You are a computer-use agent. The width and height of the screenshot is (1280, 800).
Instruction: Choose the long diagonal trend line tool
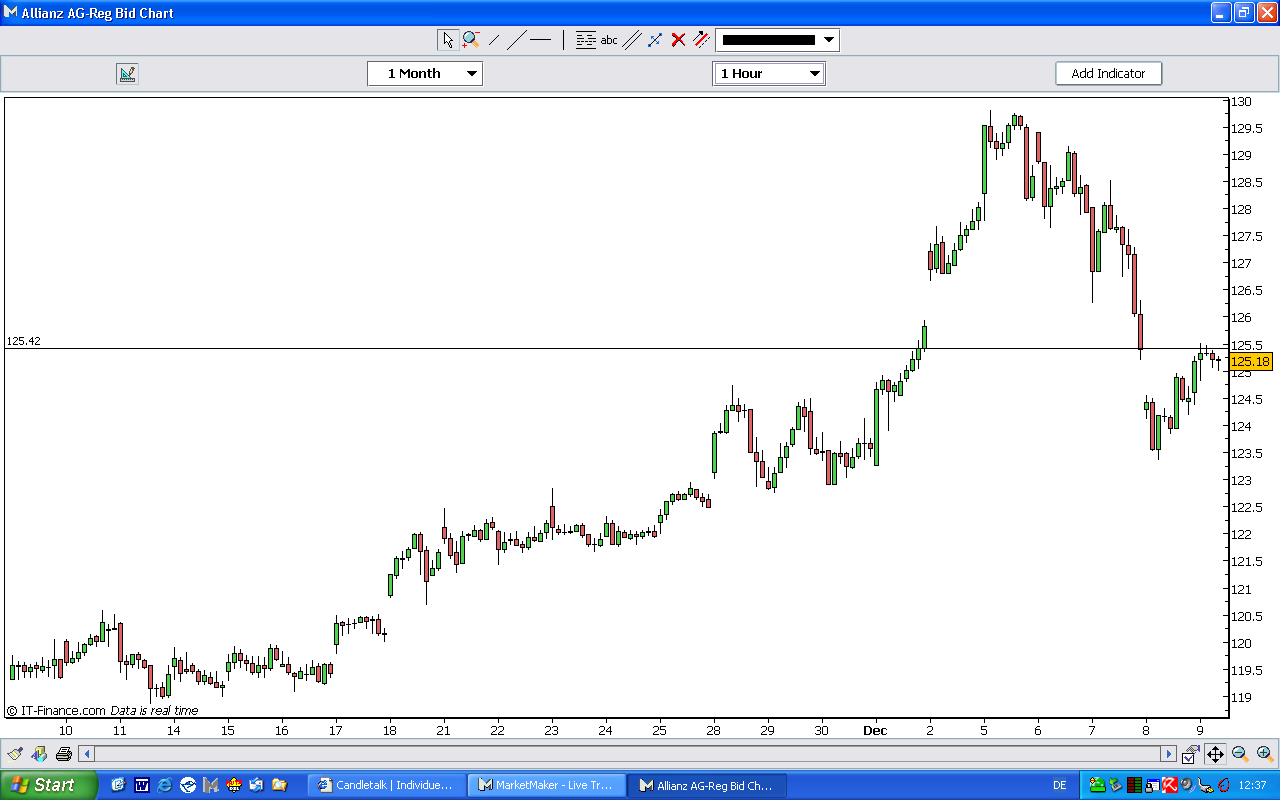[516, 40]
